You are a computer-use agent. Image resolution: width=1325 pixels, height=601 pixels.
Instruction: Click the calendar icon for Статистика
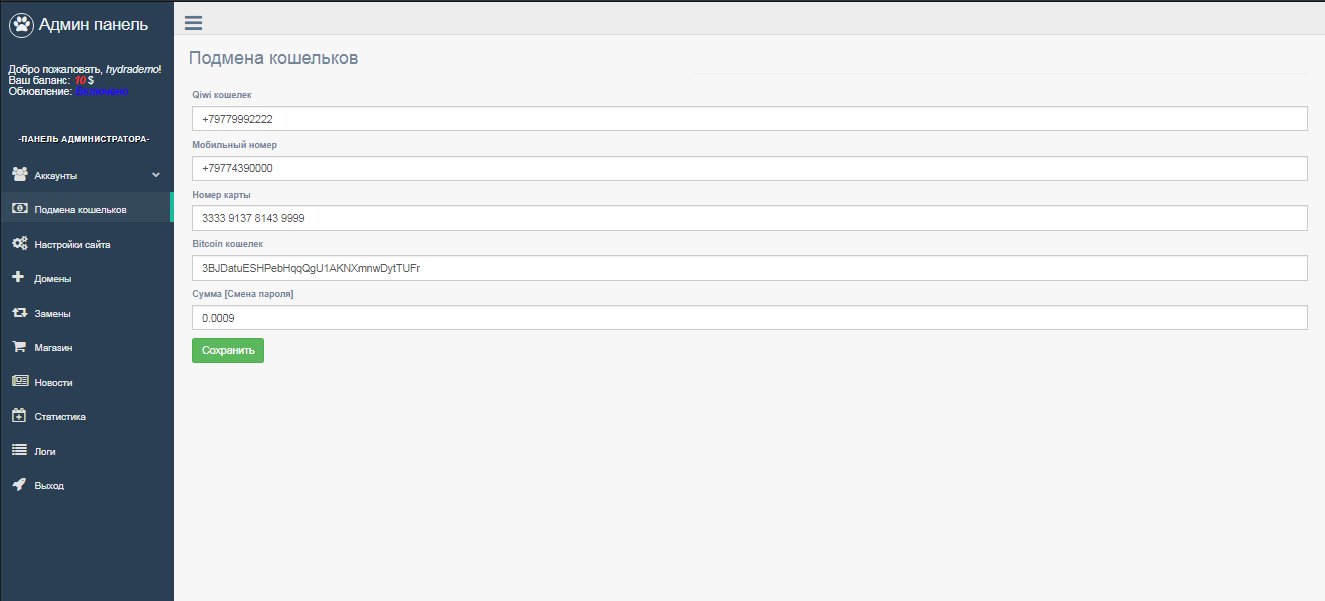pyautogui.click(x=18, y=416)
